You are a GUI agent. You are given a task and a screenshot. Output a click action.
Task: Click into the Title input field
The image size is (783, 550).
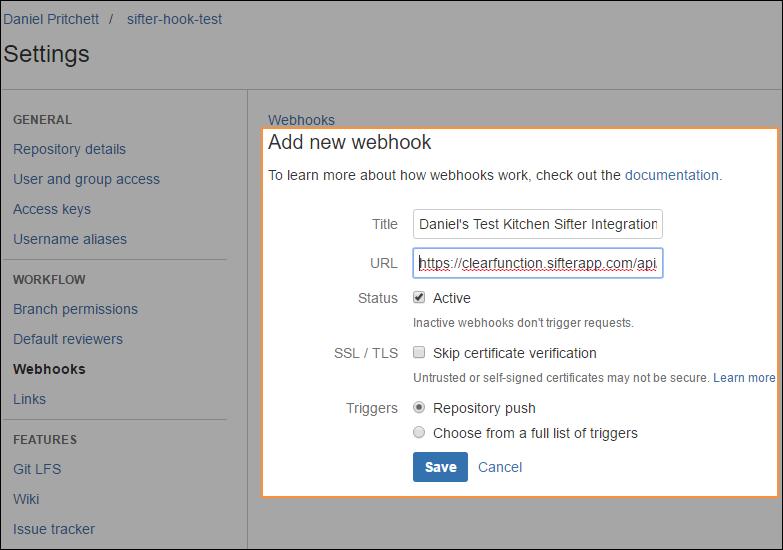[538, 224]
